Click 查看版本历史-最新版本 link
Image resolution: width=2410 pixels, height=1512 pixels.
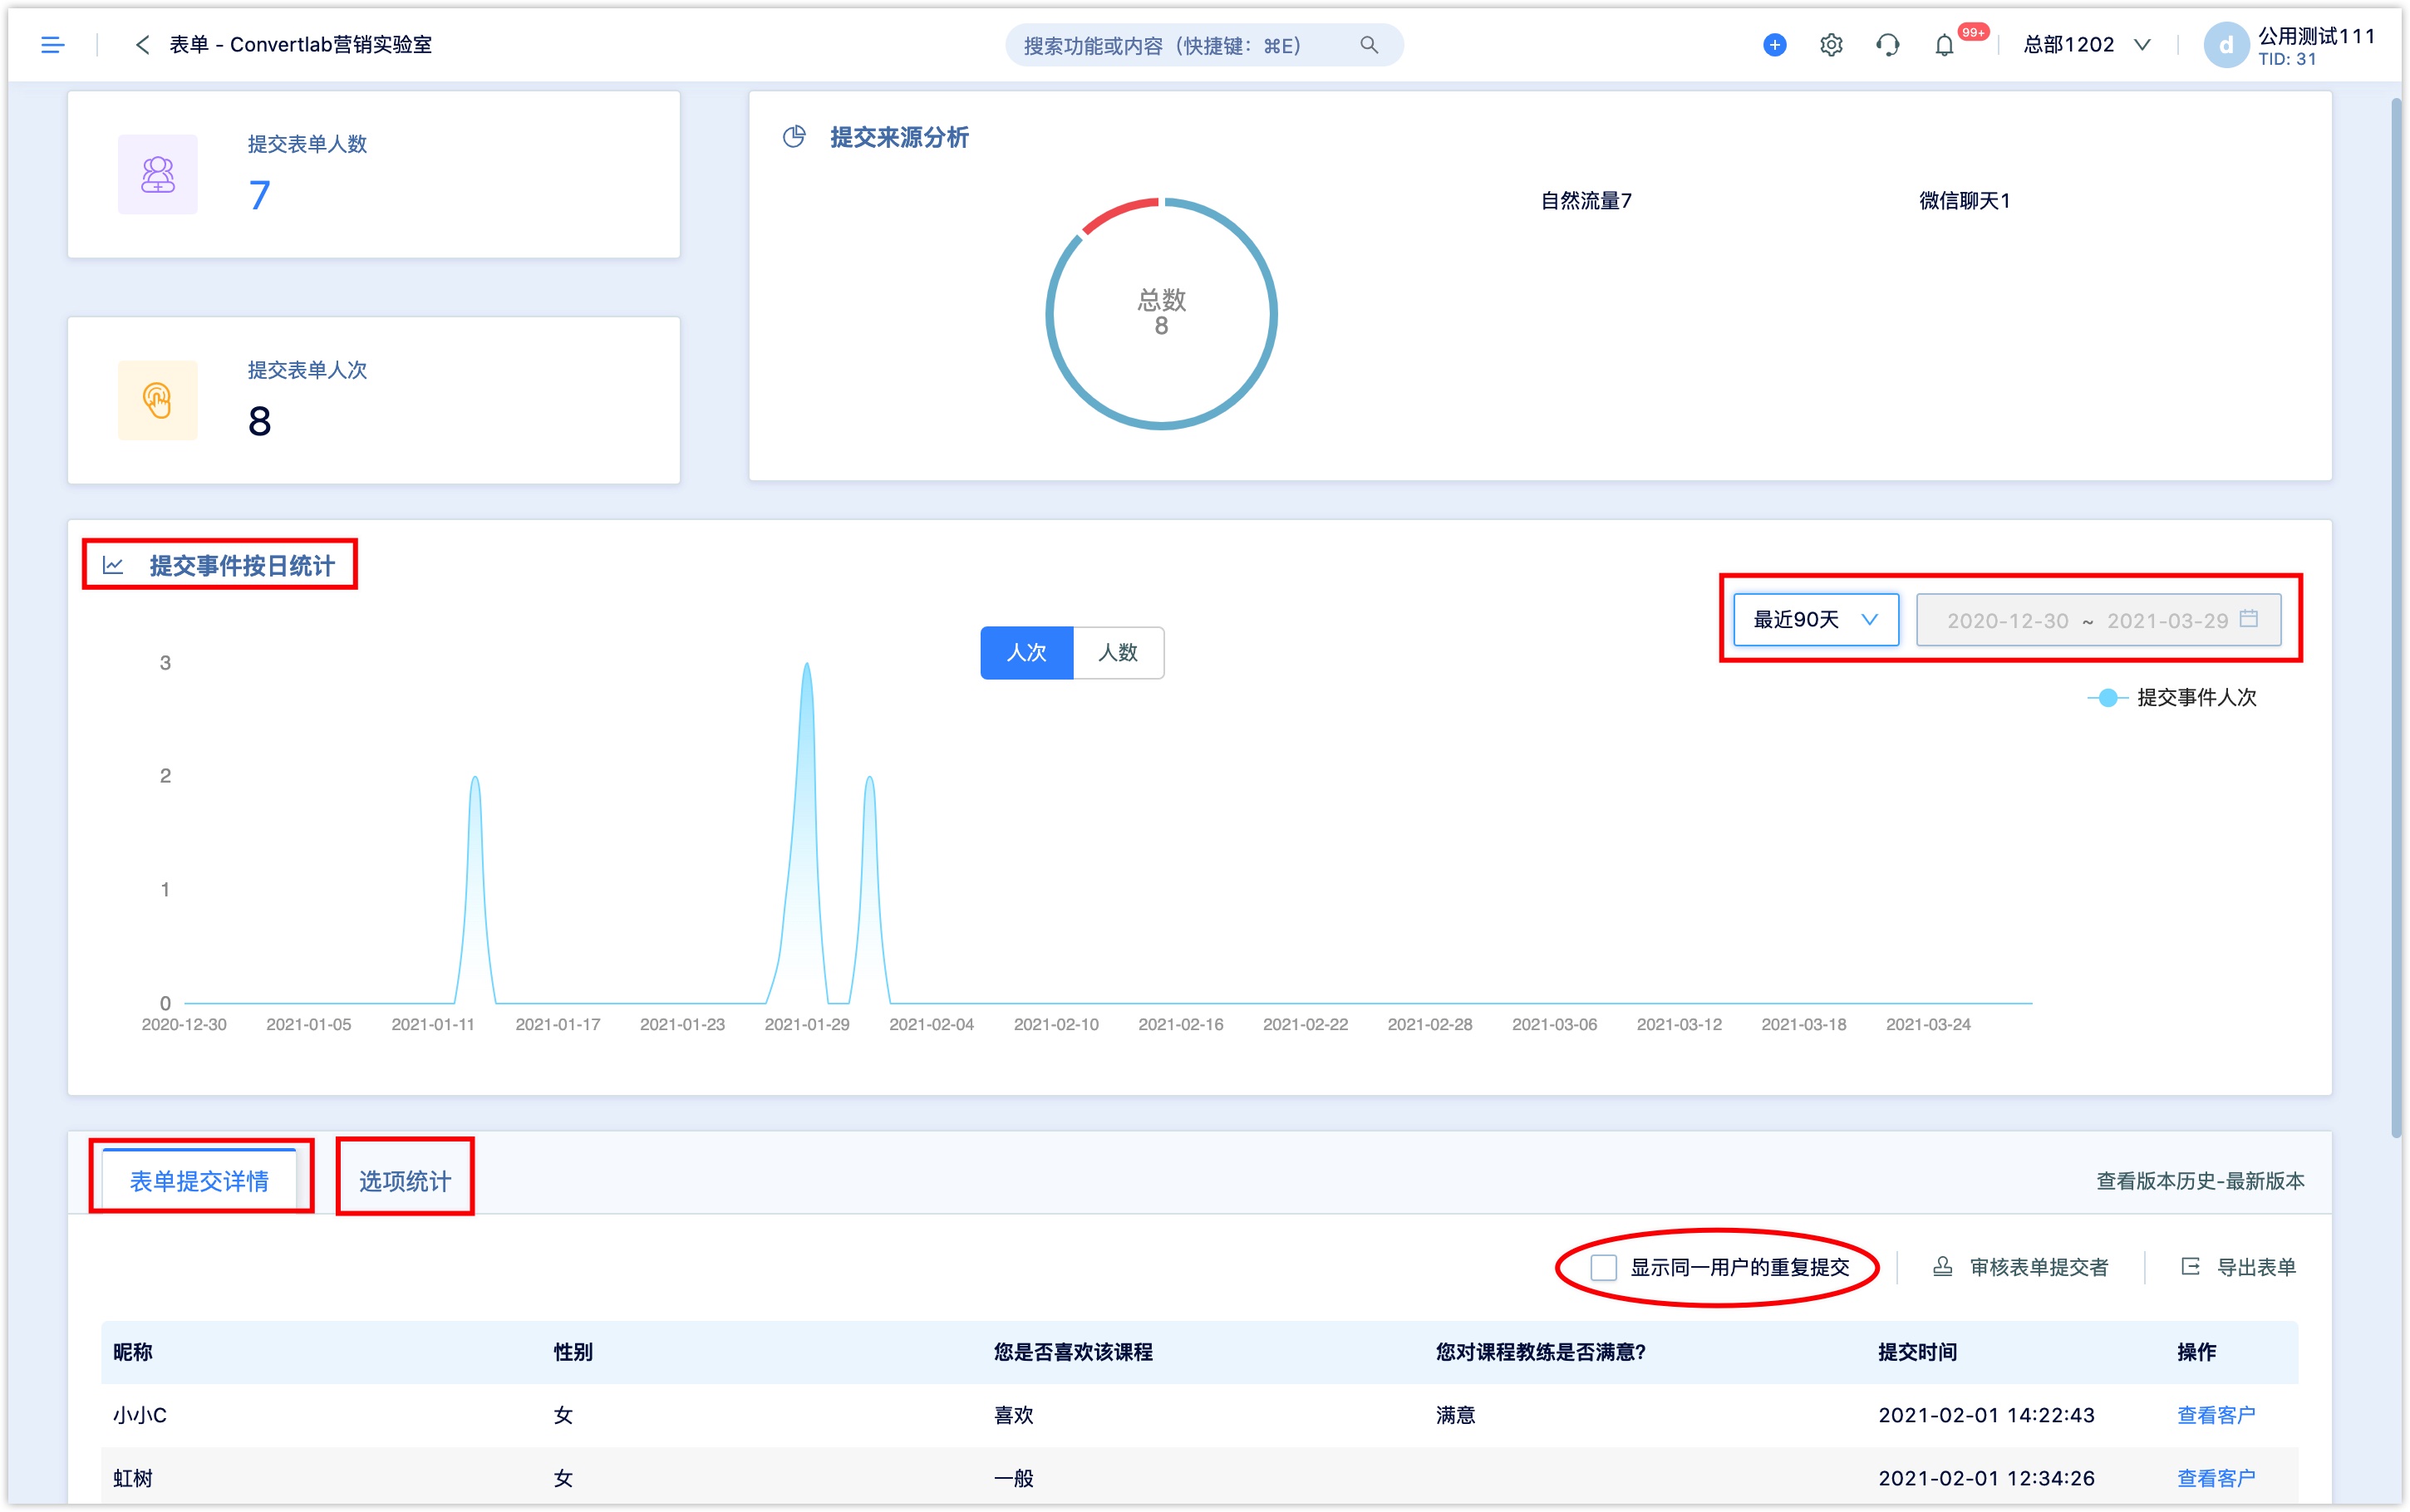coord(2200,1181)
